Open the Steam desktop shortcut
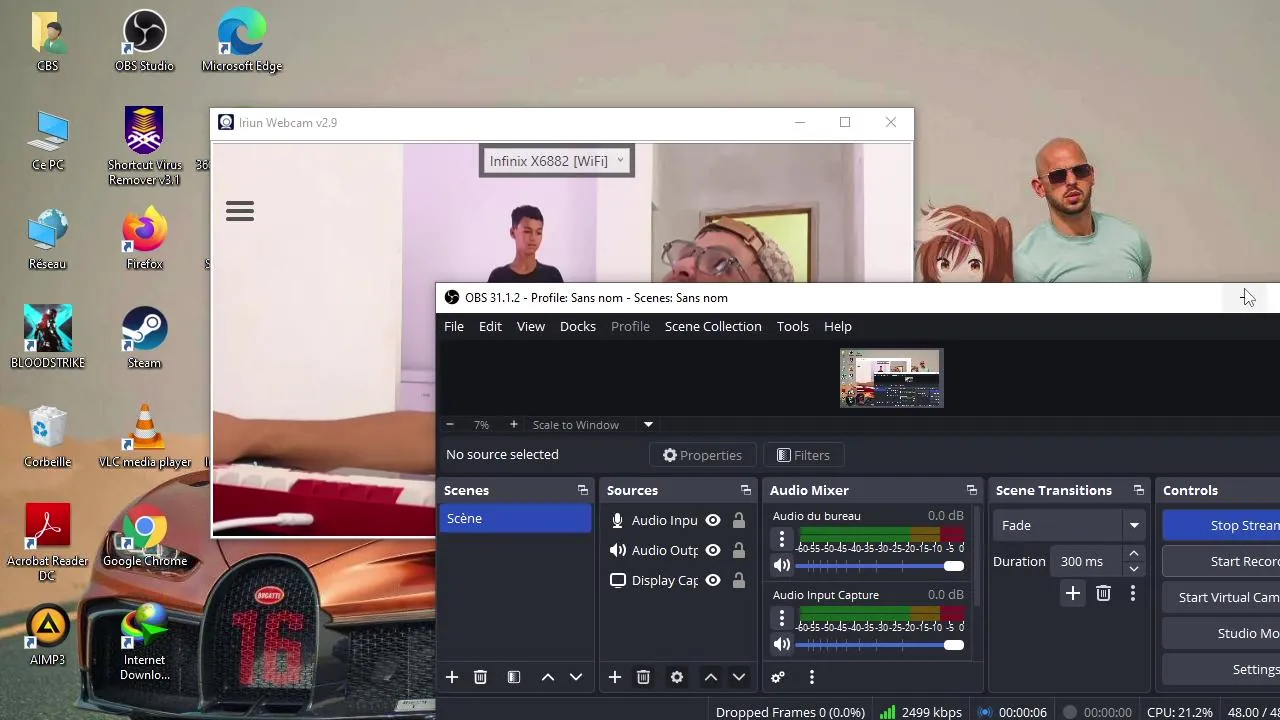The height and width of the screenshot is (720, 1280). click(144, 338)
